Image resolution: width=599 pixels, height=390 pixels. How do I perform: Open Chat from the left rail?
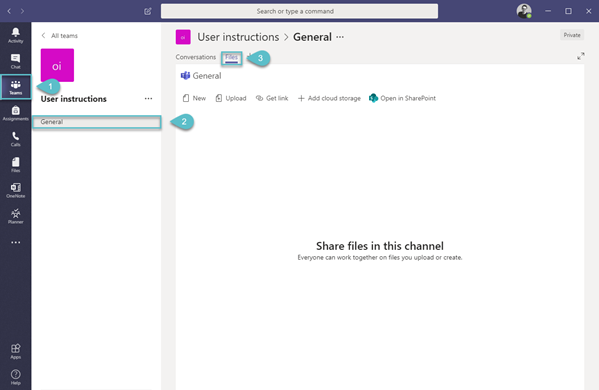click(15, 61)
